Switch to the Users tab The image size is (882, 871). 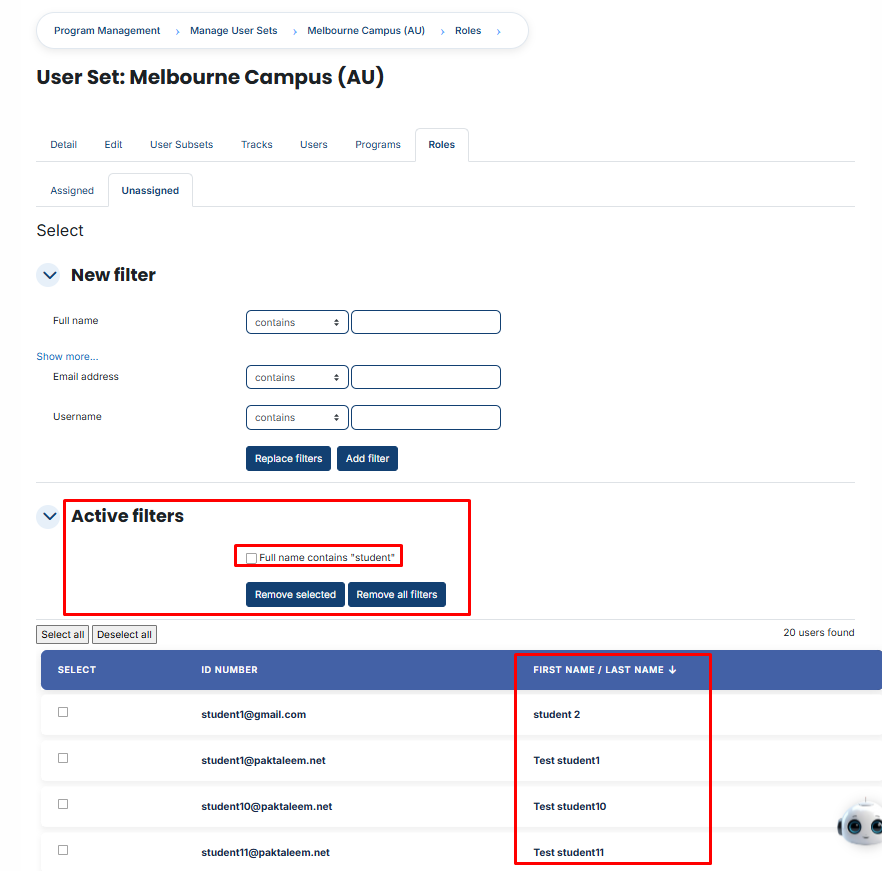click(313, 145)
